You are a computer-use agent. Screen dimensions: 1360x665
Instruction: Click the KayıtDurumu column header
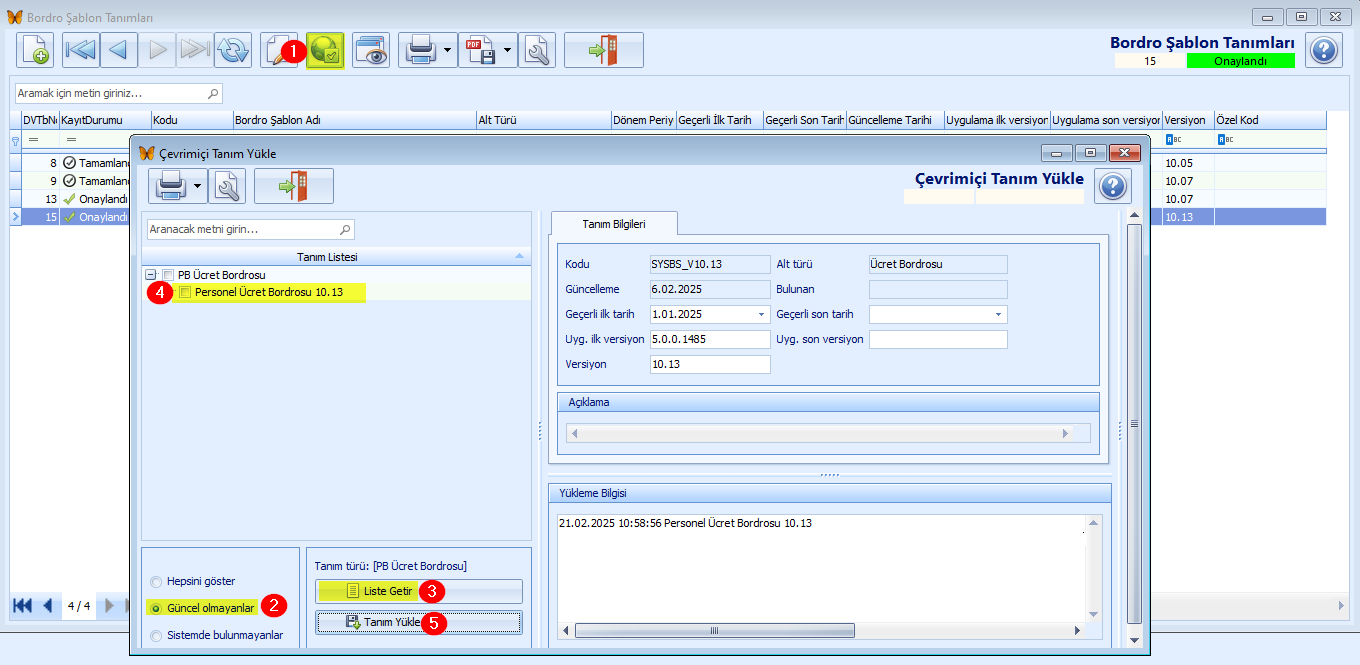click(104, 120)
